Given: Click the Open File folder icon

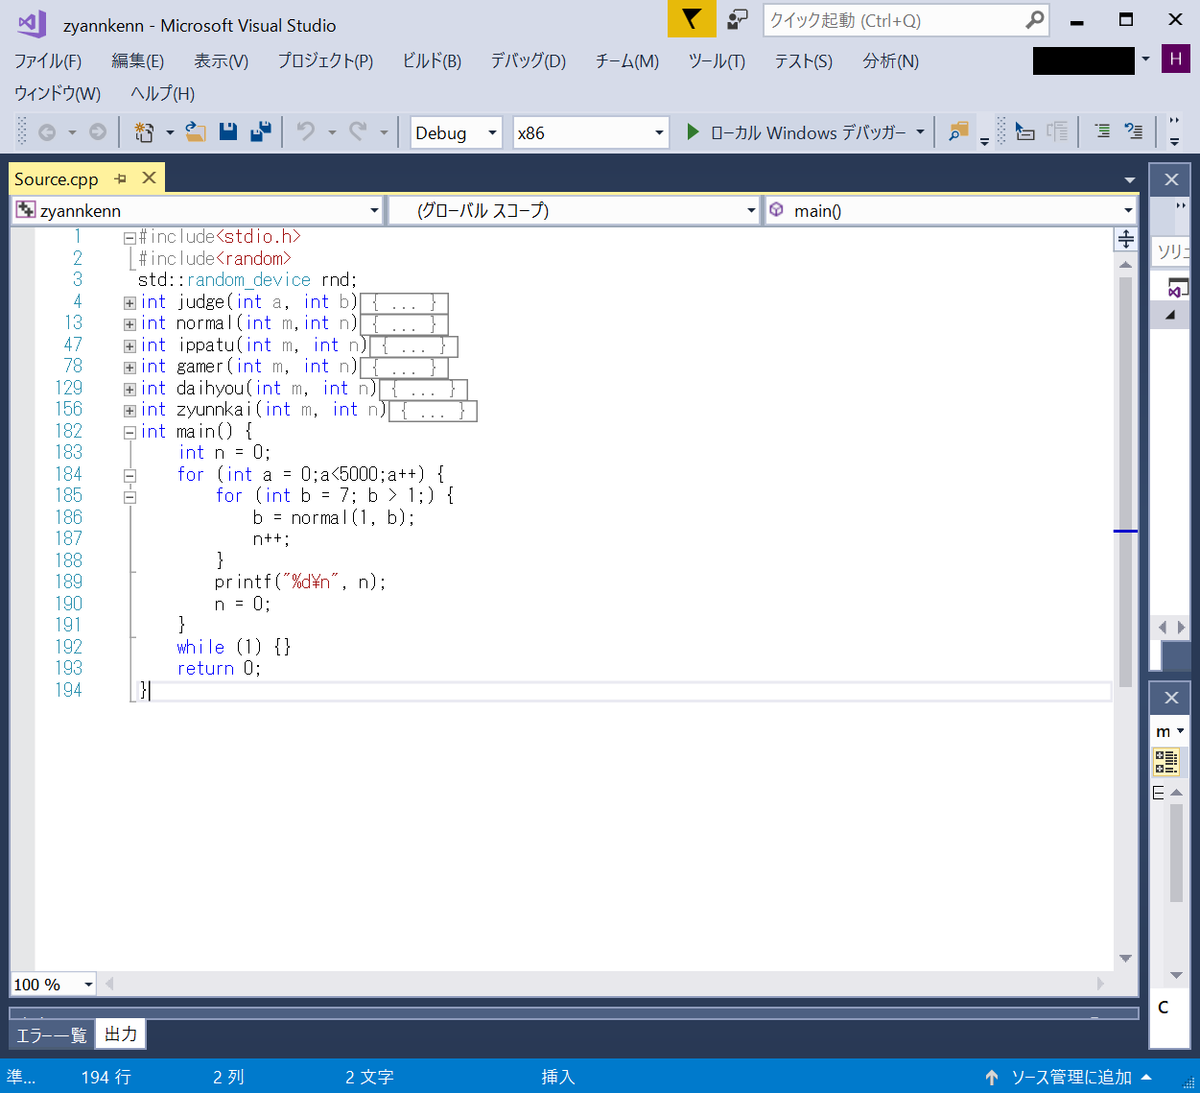Looking at the screenshot, I should click(x=196, y=132).
